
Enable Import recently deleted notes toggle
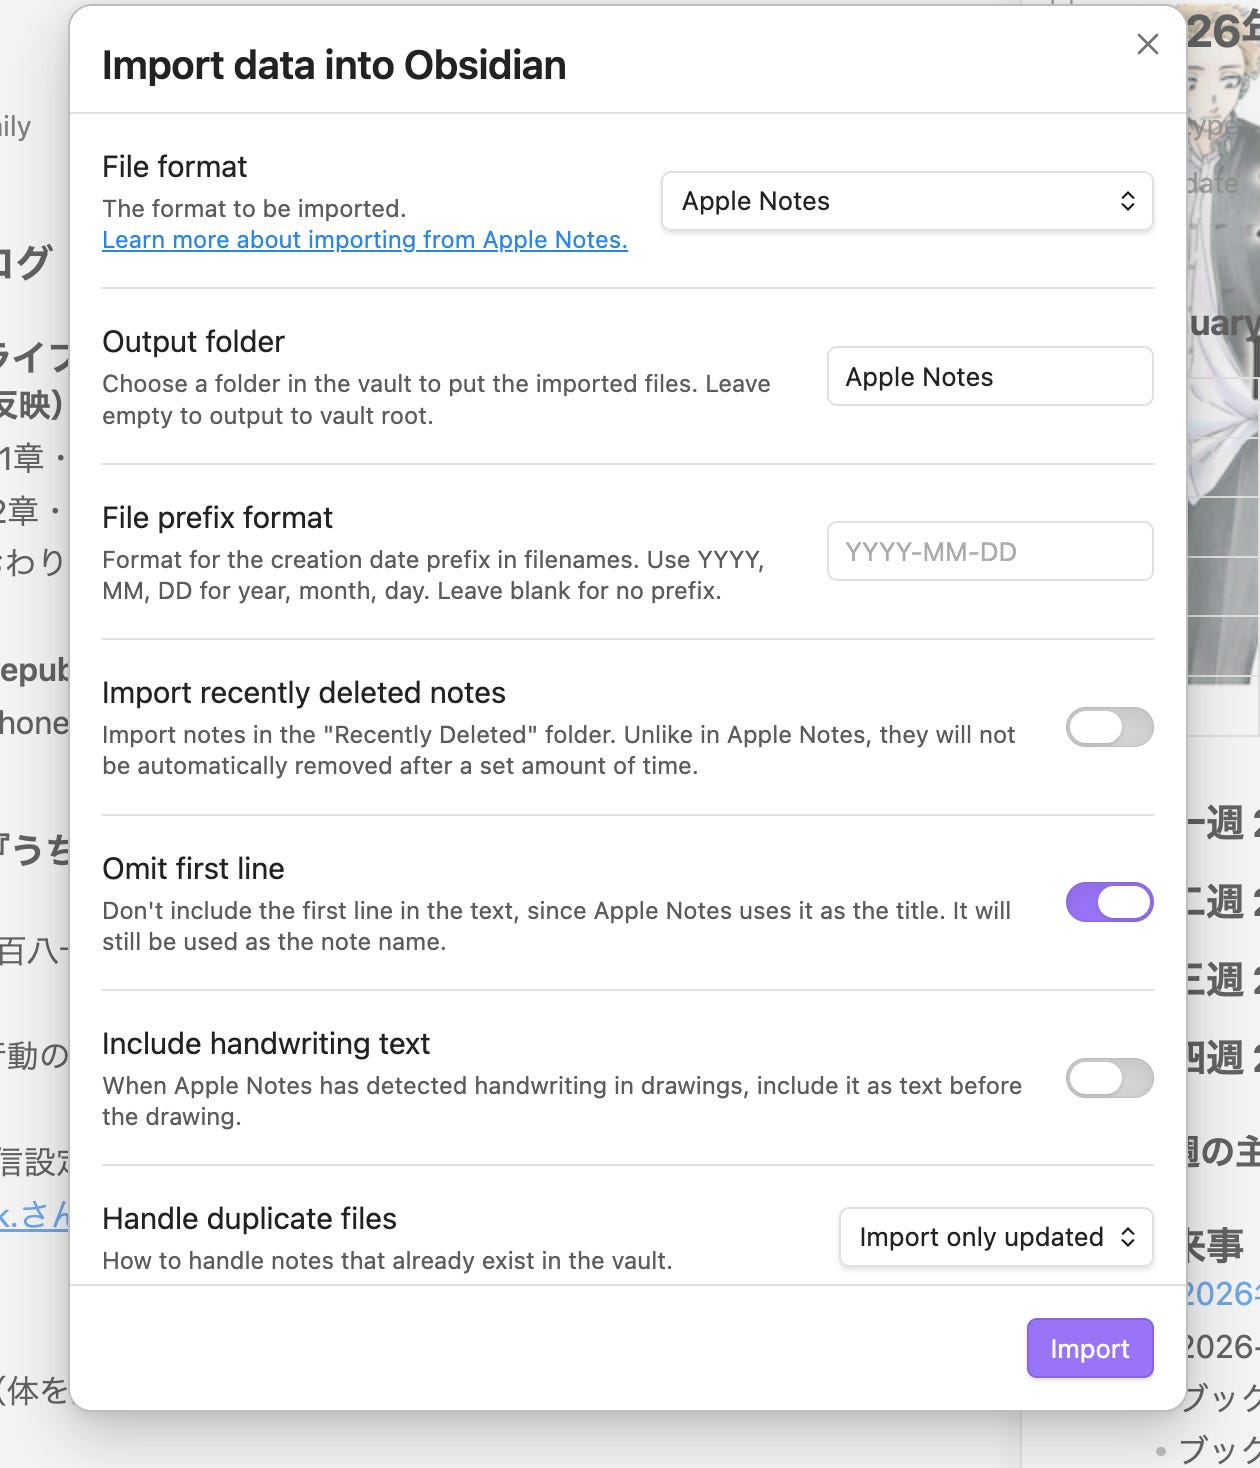(1110, 727)
